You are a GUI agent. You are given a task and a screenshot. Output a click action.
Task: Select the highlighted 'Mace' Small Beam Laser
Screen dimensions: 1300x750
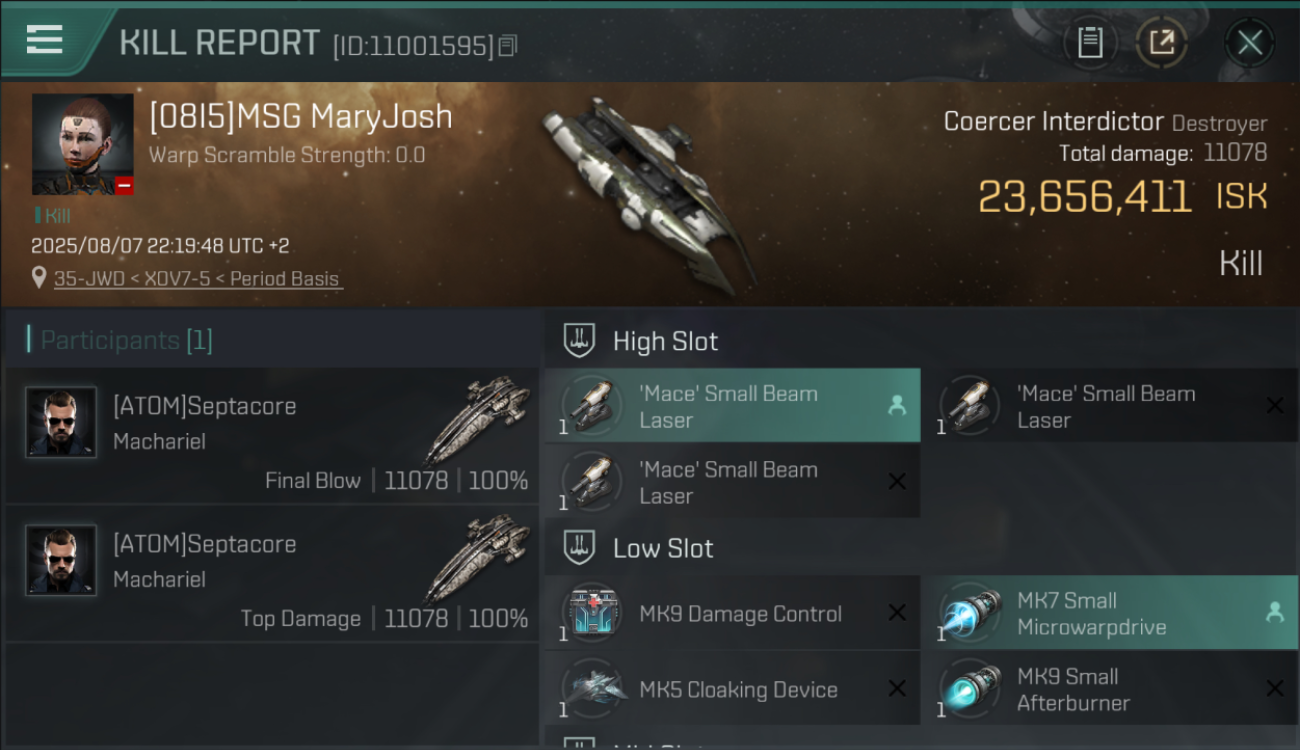(x=733, y=406)
